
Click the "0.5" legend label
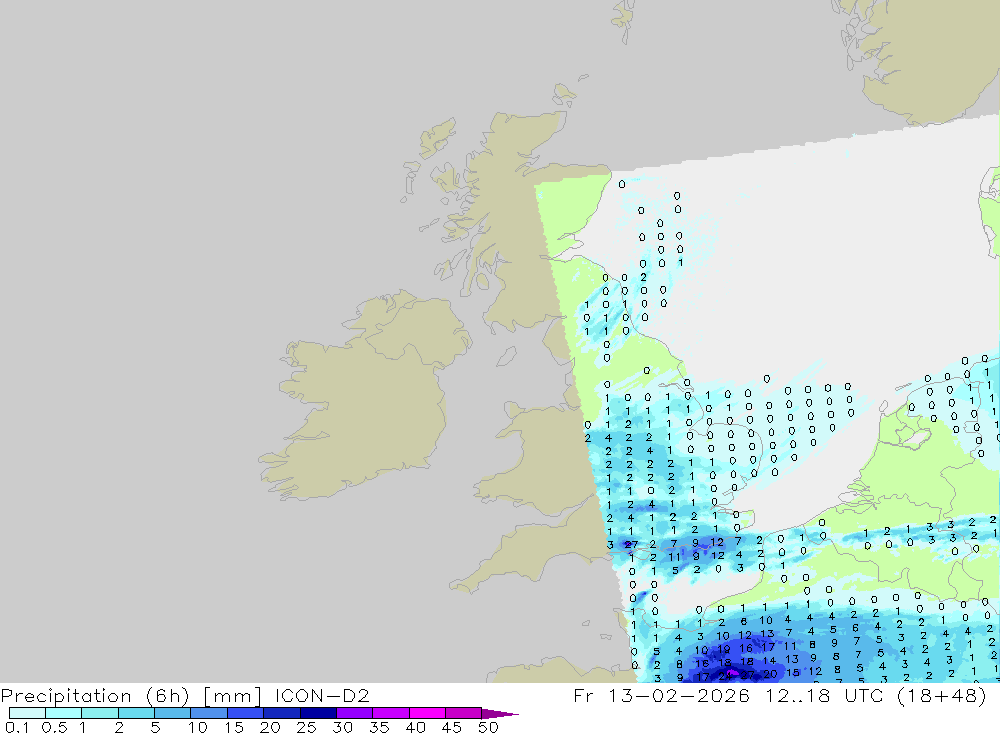tap(54, 727)
